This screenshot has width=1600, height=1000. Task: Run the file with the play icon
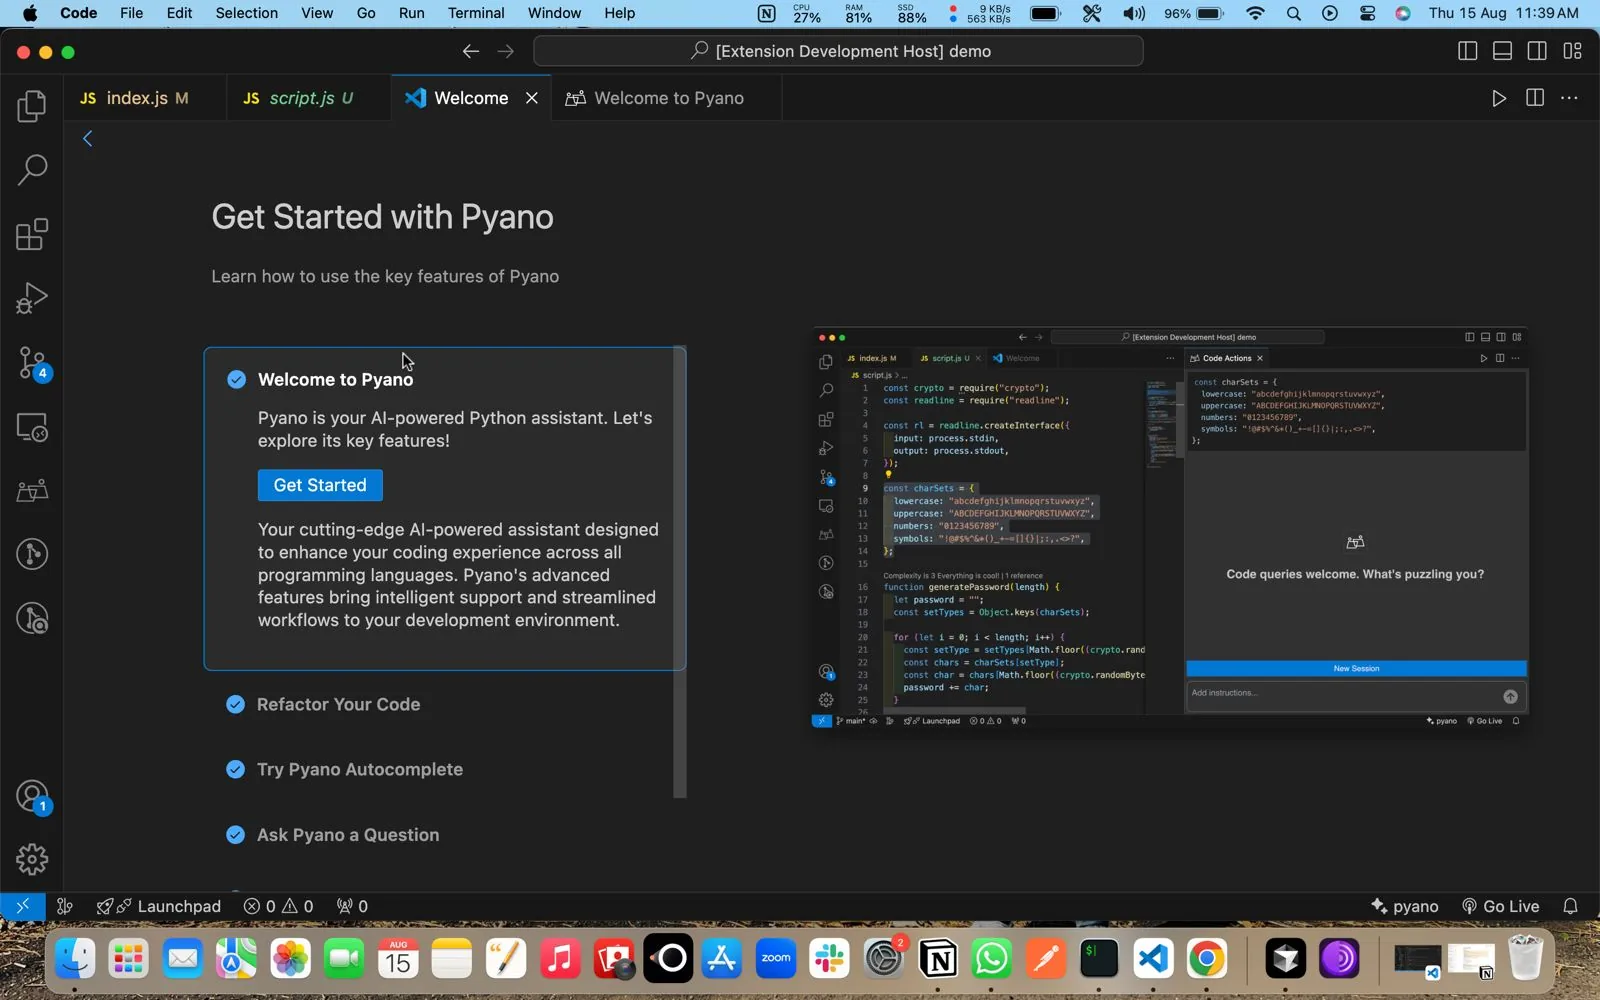[x=1498, y=98]
